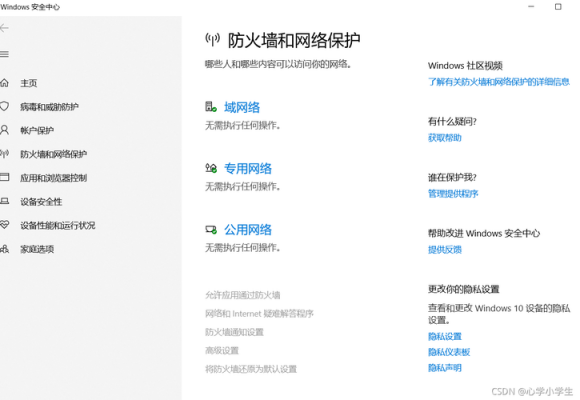The width and height of the screenshot is (580, 400).
Task: Click the Windows 社区视频 heading
Action: [465, 65]
